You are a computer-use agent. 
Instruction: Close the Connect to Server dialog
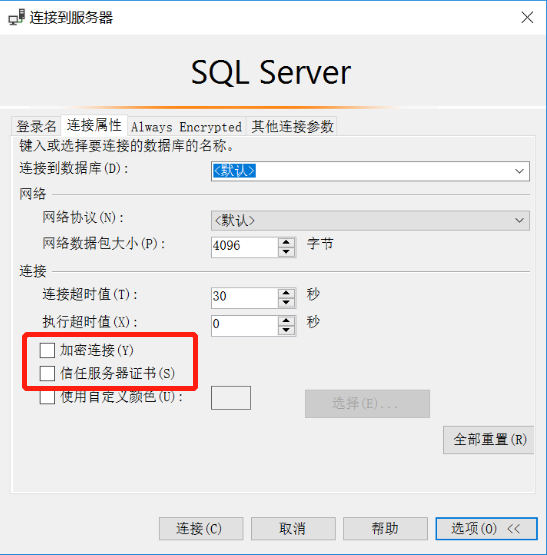point(527,17)
